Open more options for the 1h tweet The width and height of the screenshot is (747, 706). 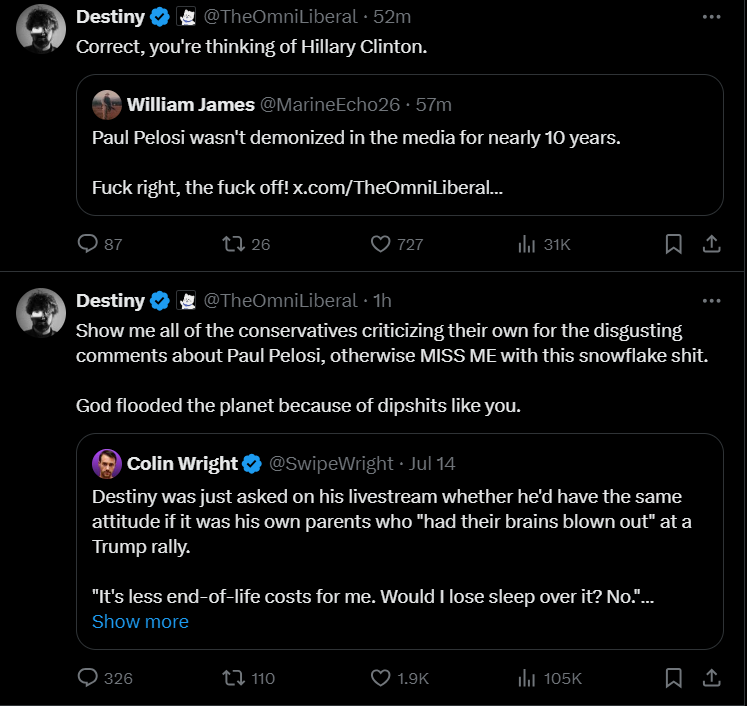tap(711, 301)
